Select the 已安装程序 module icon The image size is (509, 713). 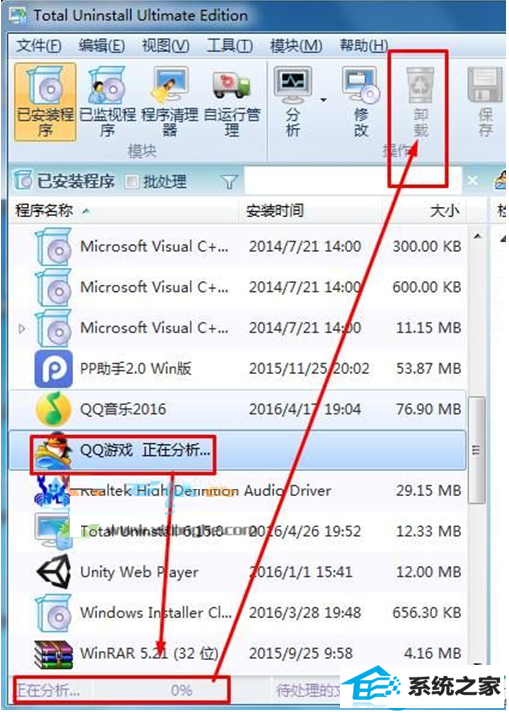tap(45, 102)
